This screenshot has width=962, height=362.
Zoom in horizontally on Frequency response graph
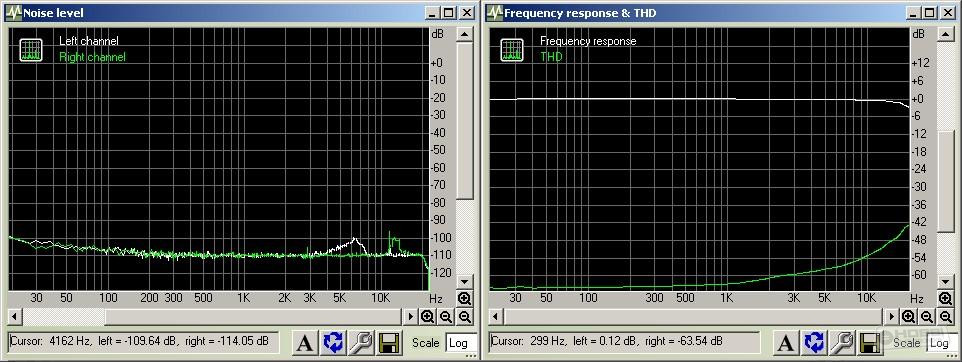click(x=909, y=317)
